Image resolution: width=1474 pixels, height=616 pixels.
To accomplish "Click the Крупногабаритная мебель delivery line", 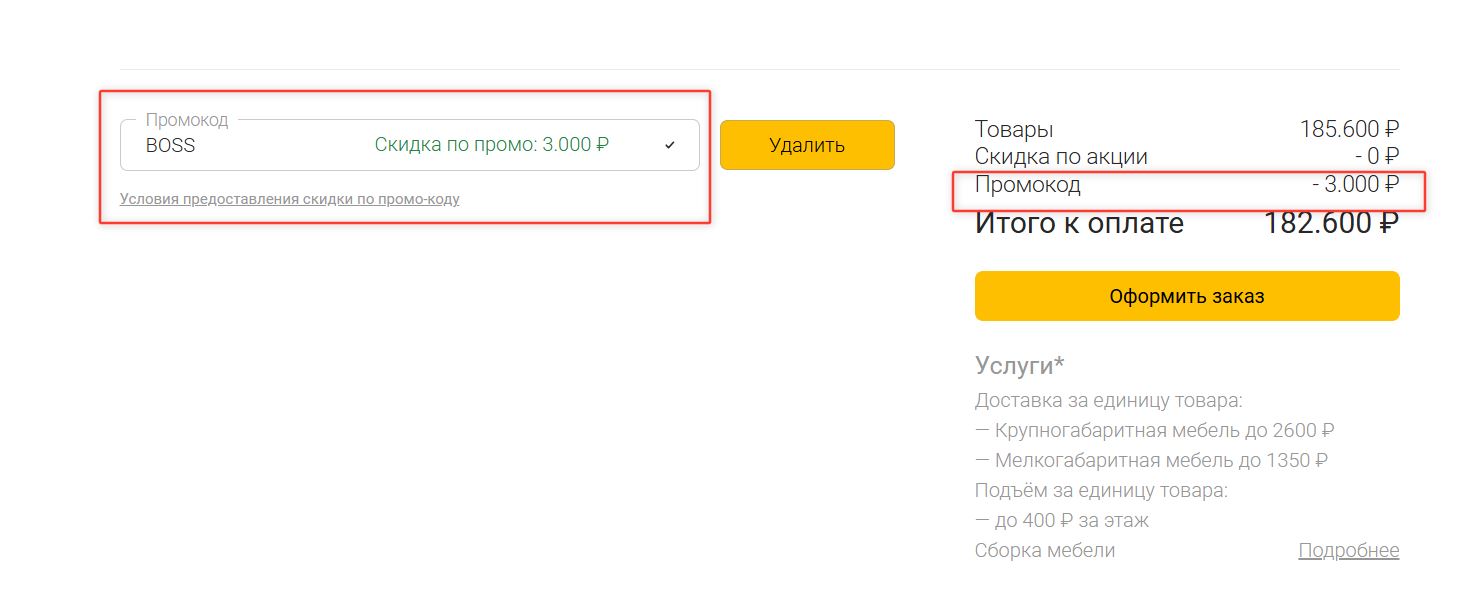I will [x=1154, y=431].
